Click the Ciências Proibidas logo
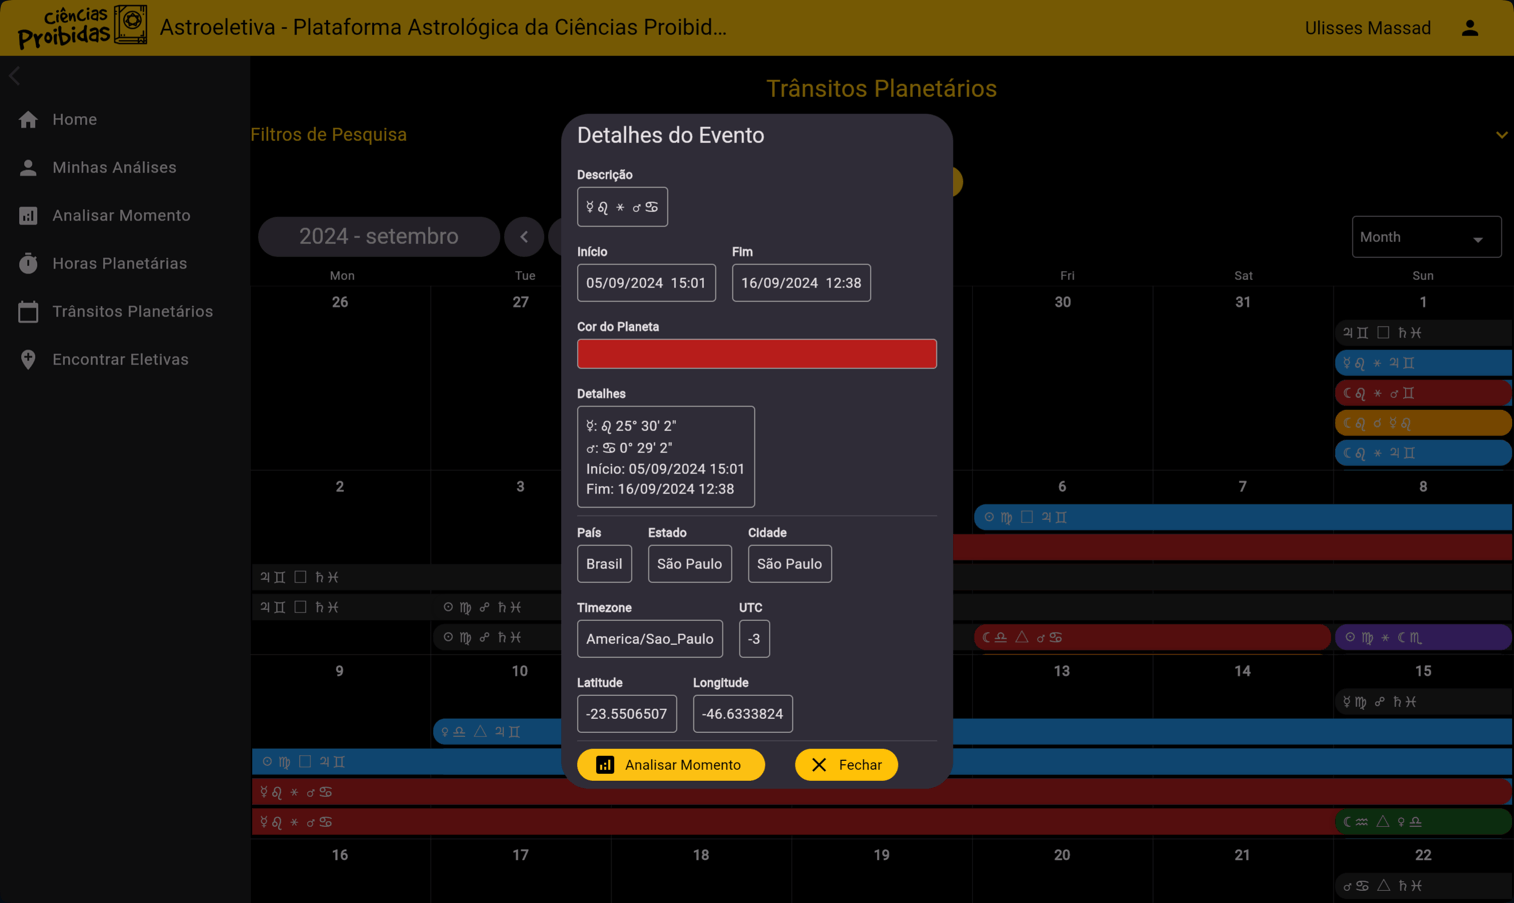 click(82, 27)
